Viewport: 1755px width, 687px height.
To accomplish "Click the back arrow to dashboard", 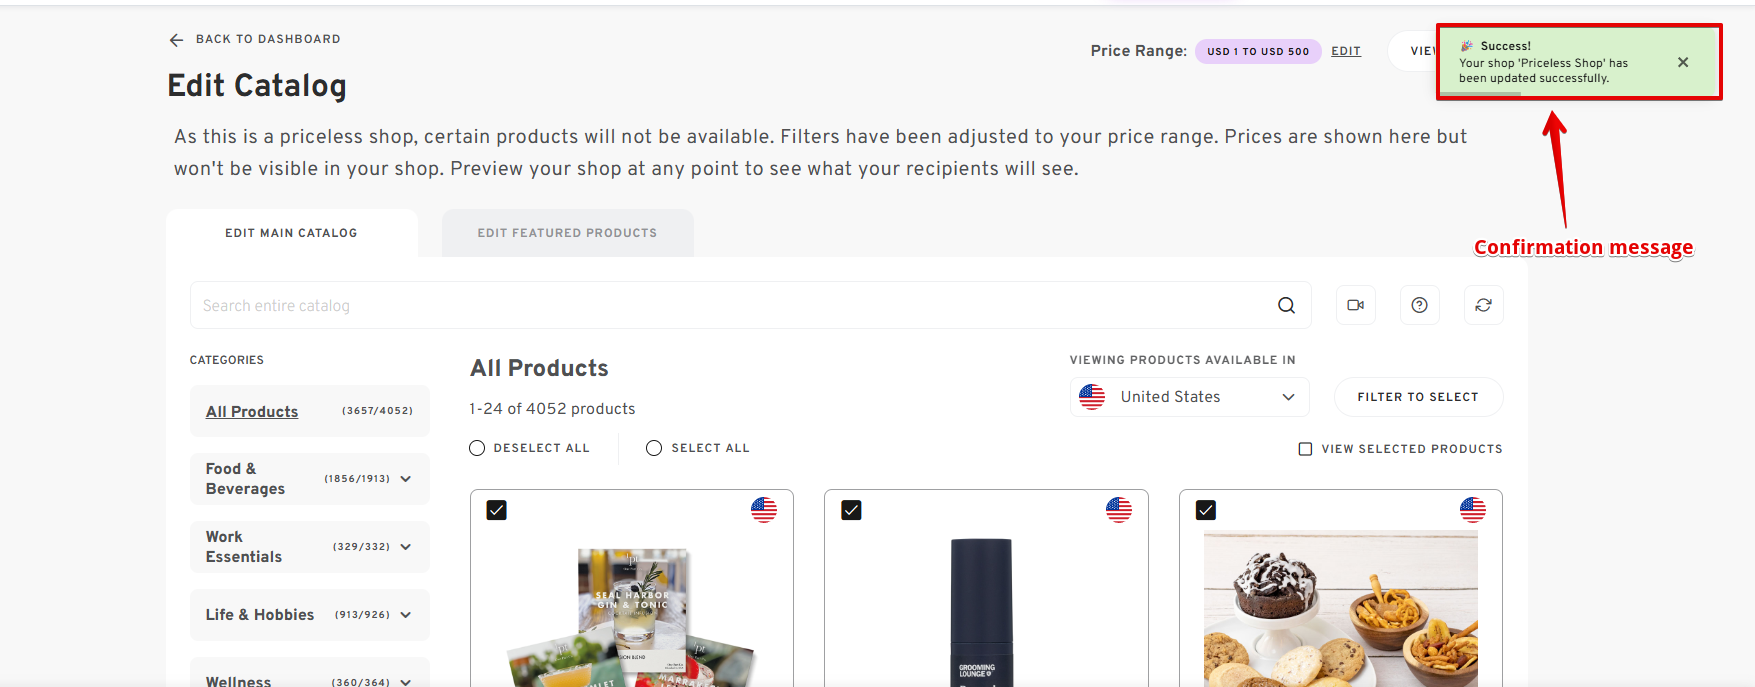I will 177,40.
